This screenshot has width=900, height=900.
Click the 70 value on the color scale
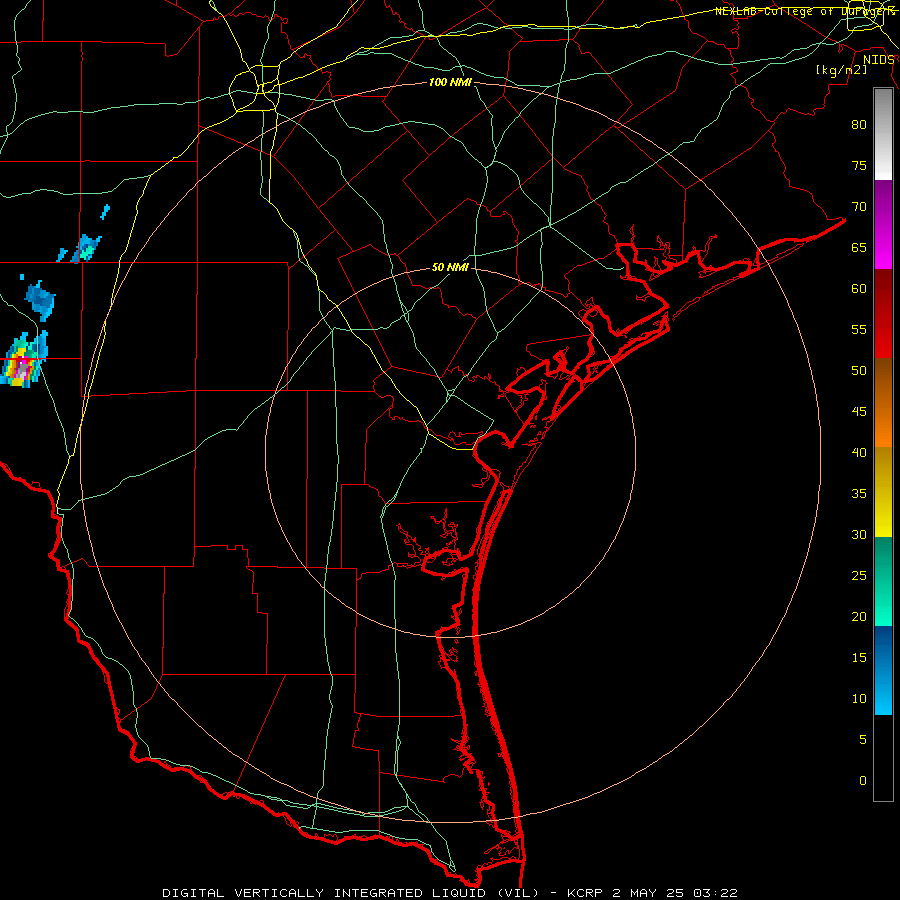point(859,207)
